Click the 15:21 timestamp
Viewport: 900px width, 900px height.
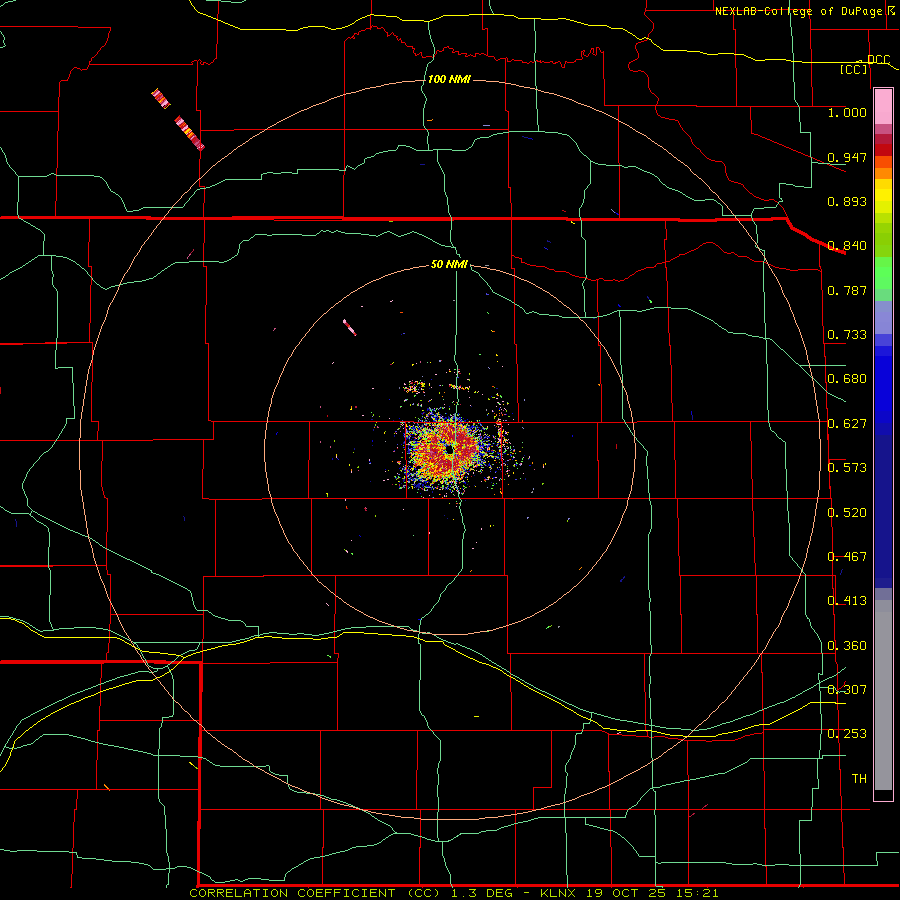pyautogui.click(x=696, y=893)
